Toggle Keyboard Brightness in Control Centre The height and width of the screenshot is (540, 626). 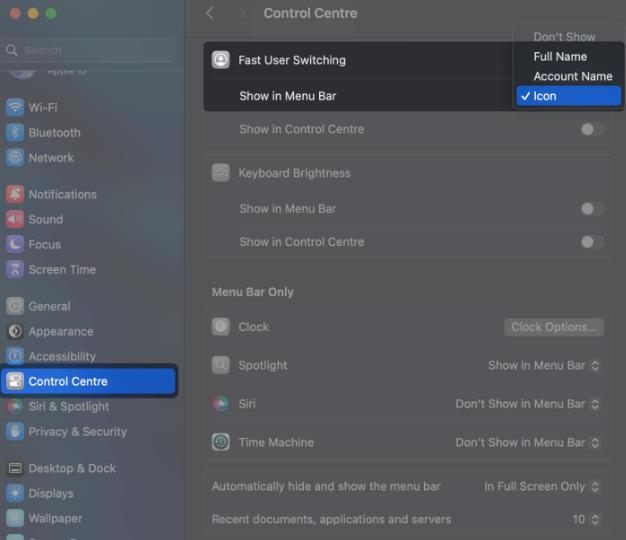pyautogui.click(x=592, y=242)
